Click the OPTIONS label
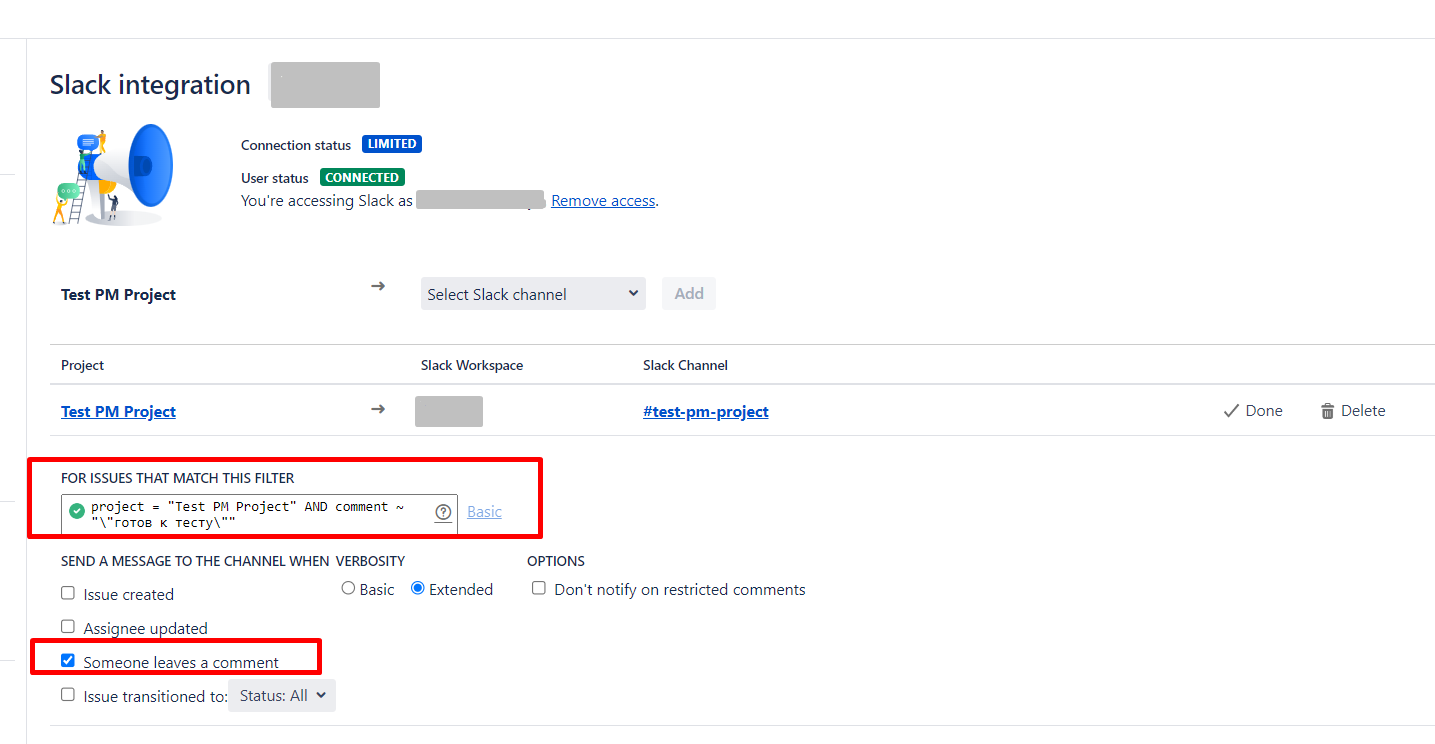The height and width of the screenshot is (744, 1435). pos(556,561)
